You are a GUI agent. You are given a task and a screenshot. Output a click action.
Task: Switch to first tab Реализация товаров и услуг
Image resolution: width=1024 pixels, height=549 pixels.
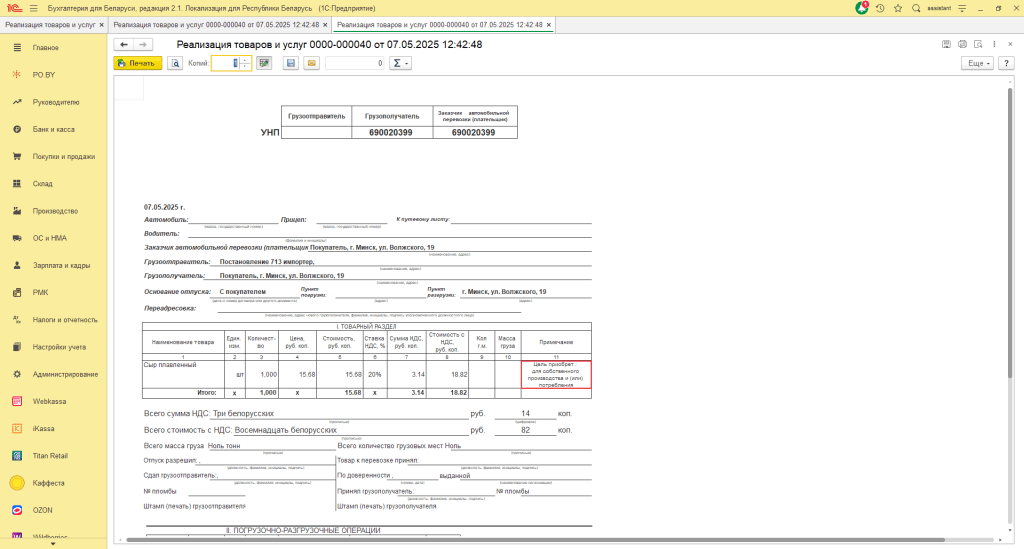click(50, 25)
